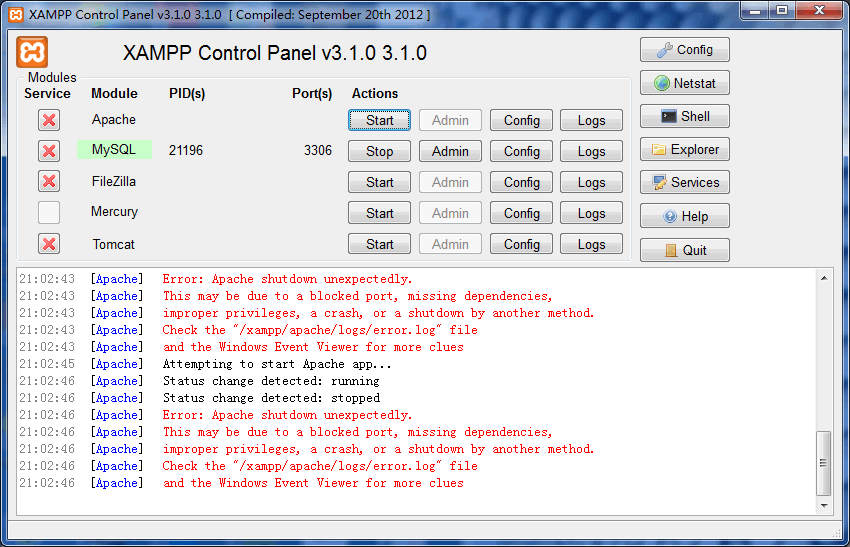Enable the Mercury service checkbox
The height and width of the screenshot is (547, 850).
49,212
